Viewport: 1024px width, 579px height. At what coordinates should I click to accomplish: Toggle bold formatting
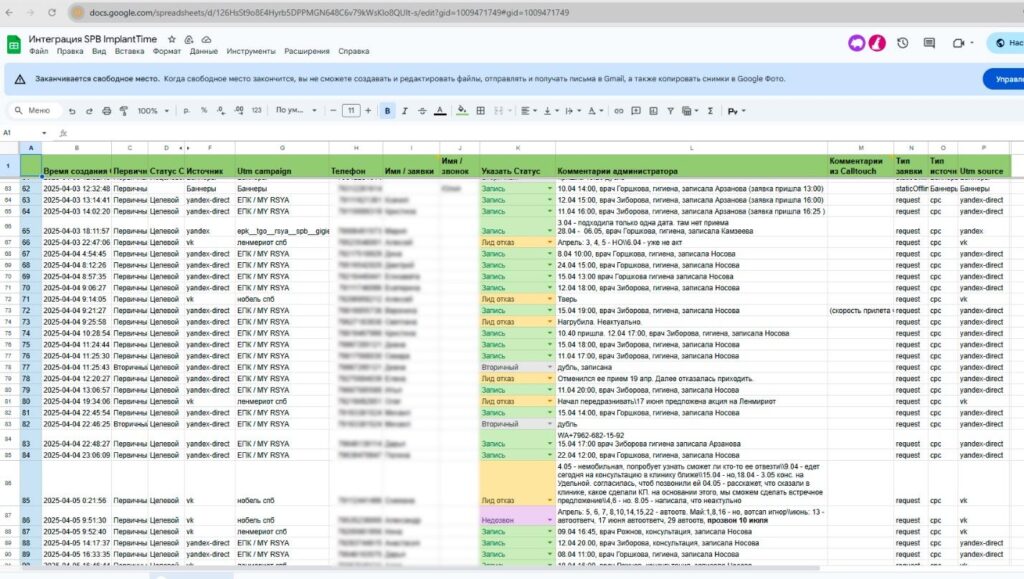(x=387, y=111)
